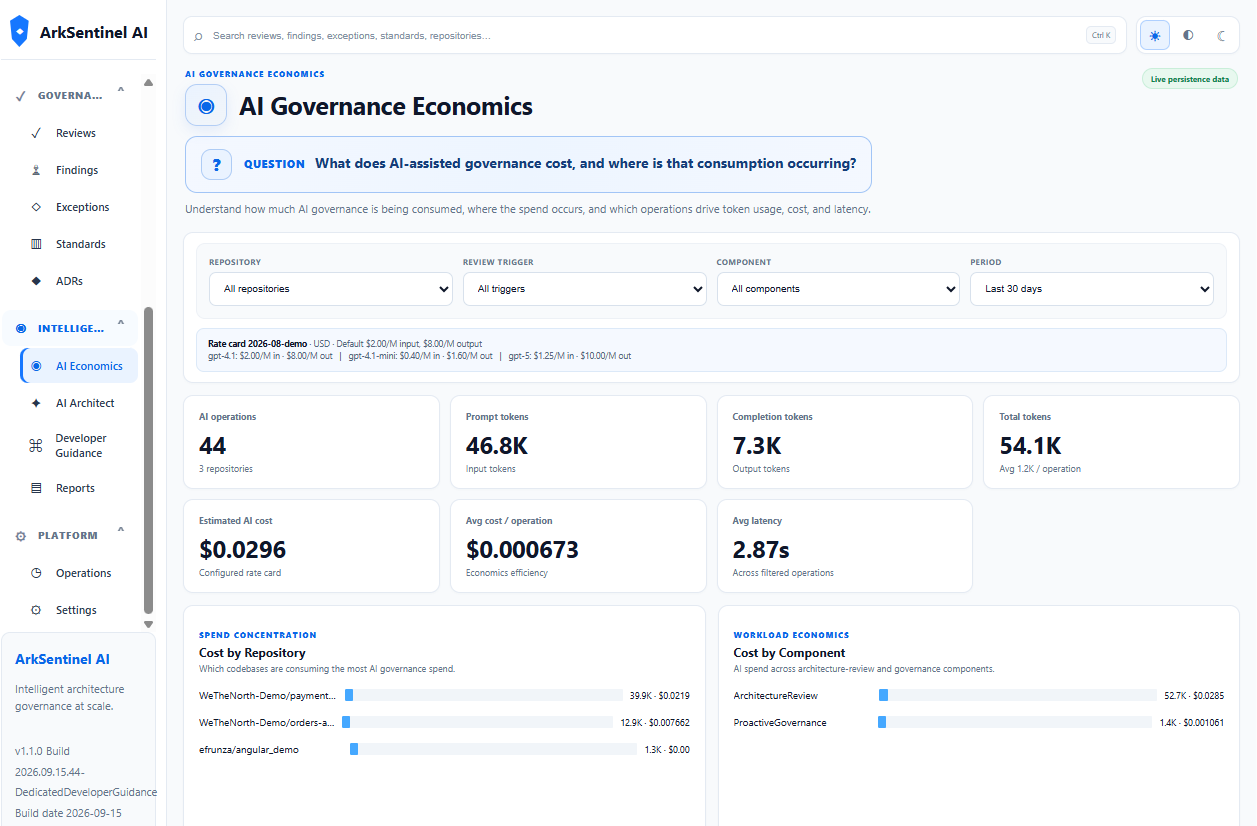Click the Prompt tokens card 46.8K
The width and height of the screenshot is (1257, 826).
click(578, 442)
